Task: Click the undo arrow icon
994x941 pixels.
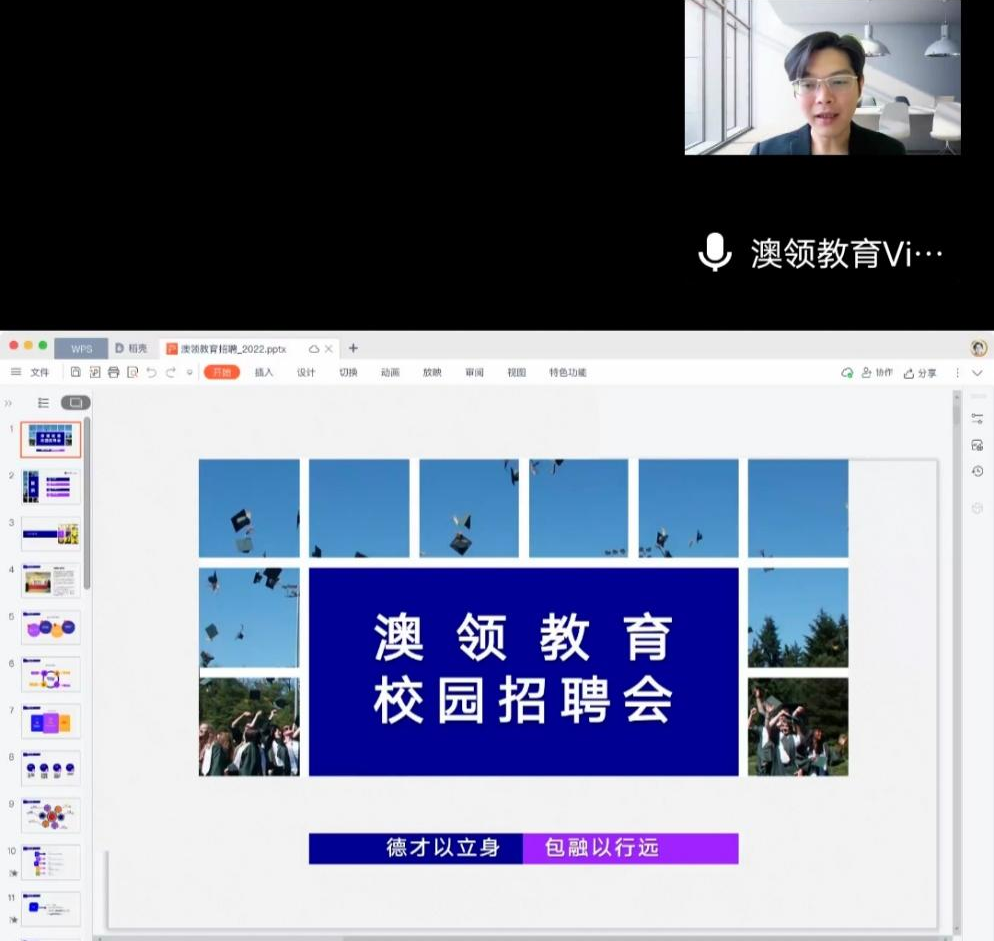Action: coord(151,373)
